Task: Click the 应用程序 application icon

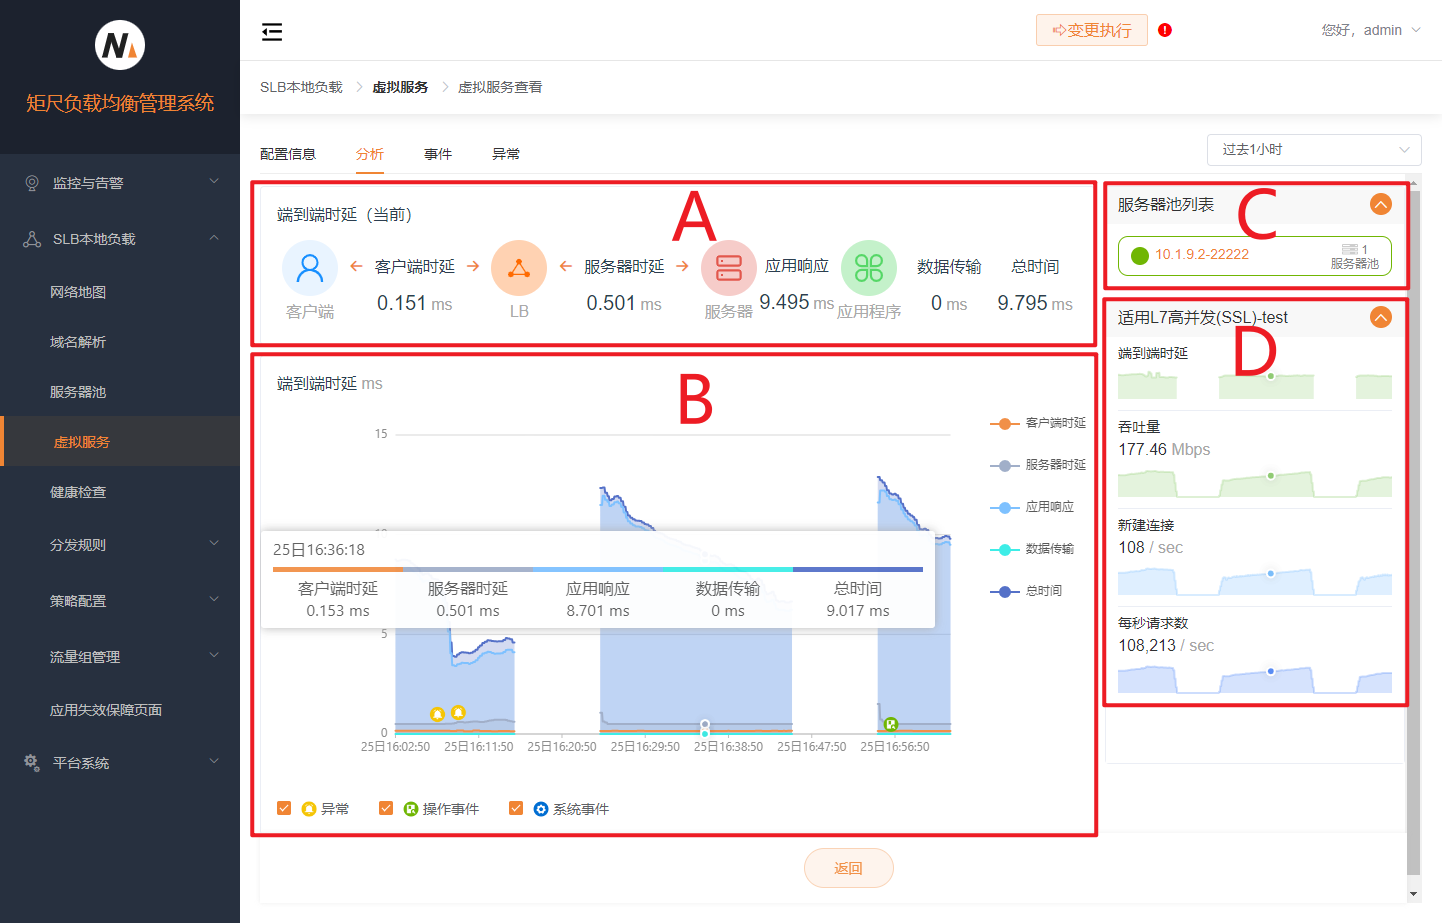Action: (868, 267)
